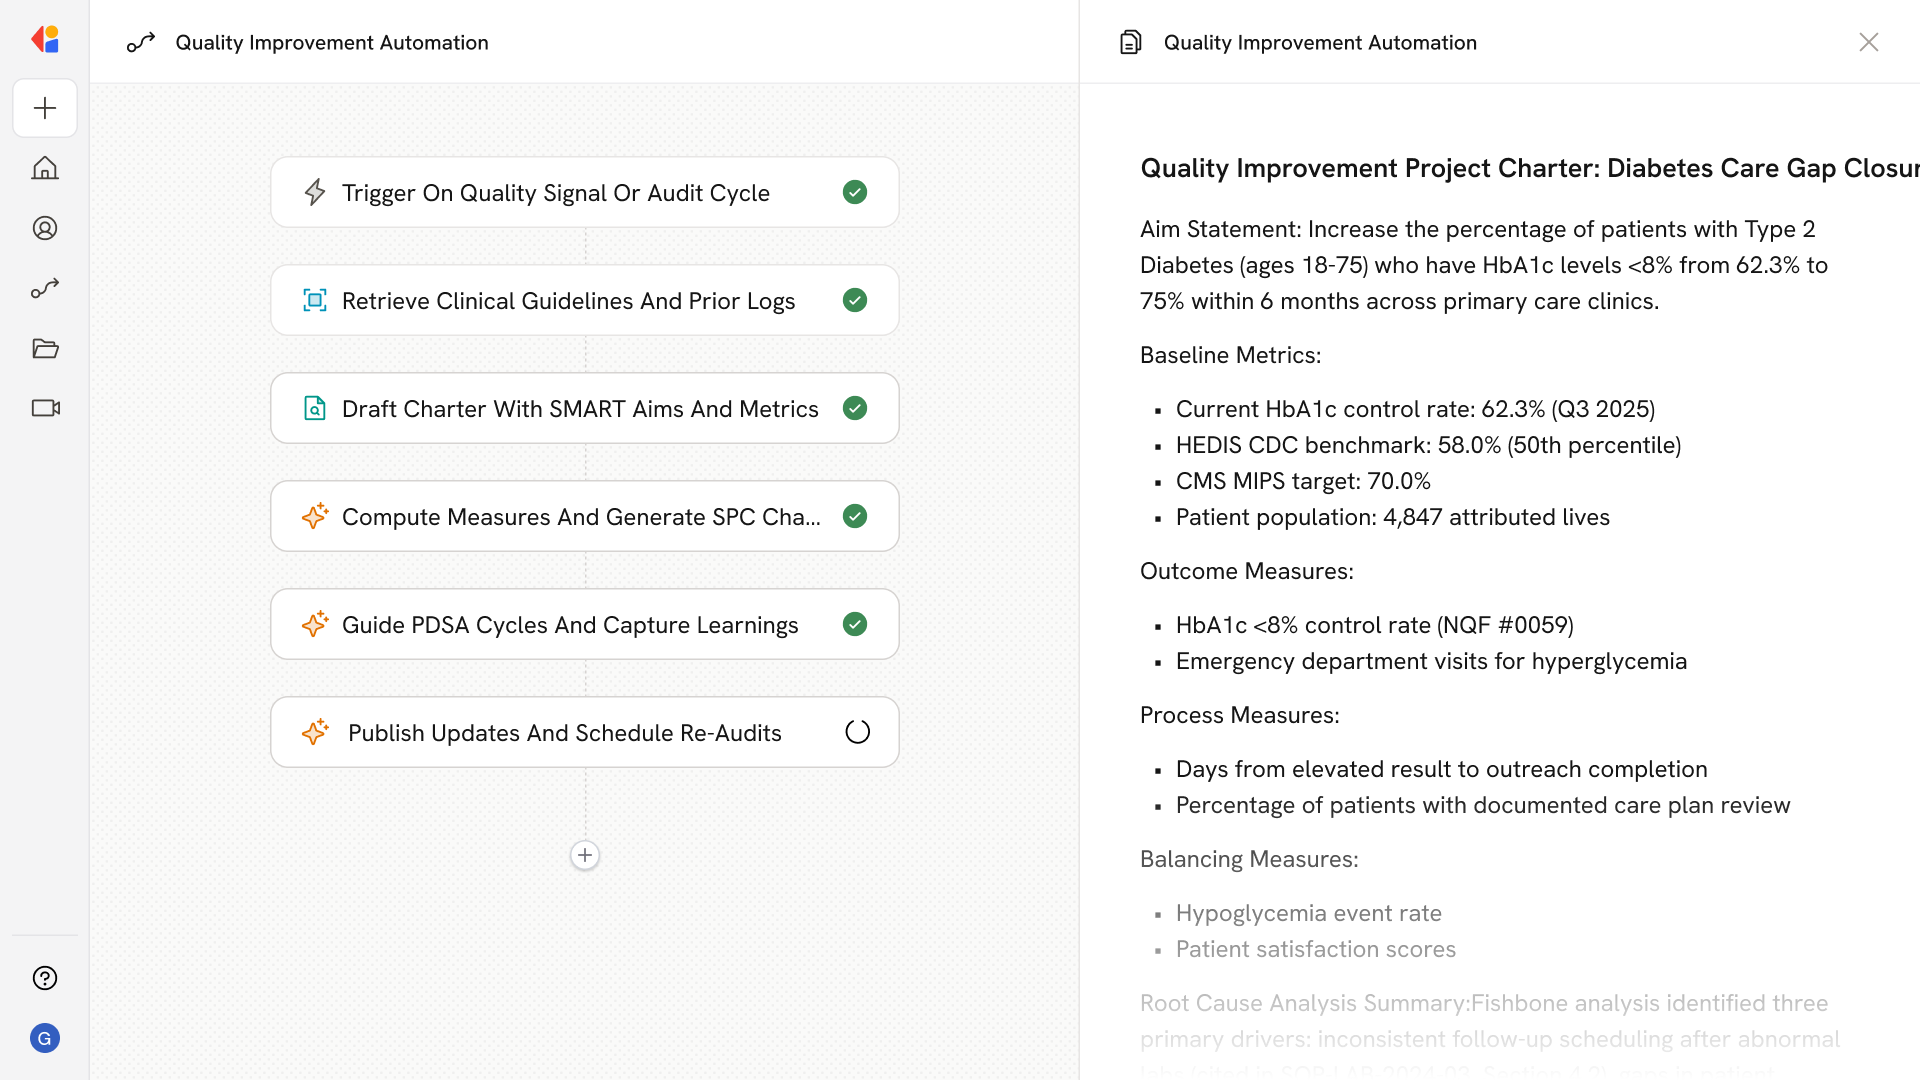The width and height of the screenshot is (1920, 1080).
Task: Expand Compute Measures And Generate SPC step
Action: coord(579,516)
